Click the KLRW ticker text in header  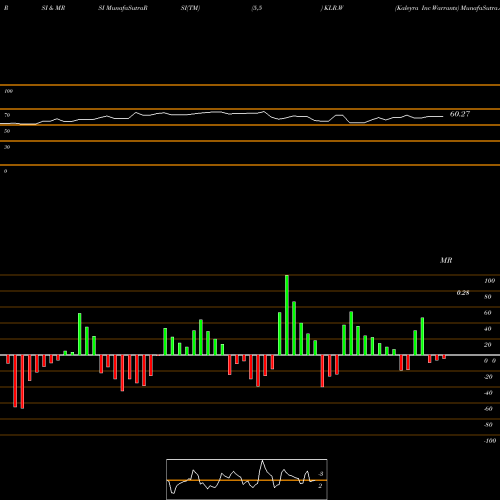(x=333, y=8)
